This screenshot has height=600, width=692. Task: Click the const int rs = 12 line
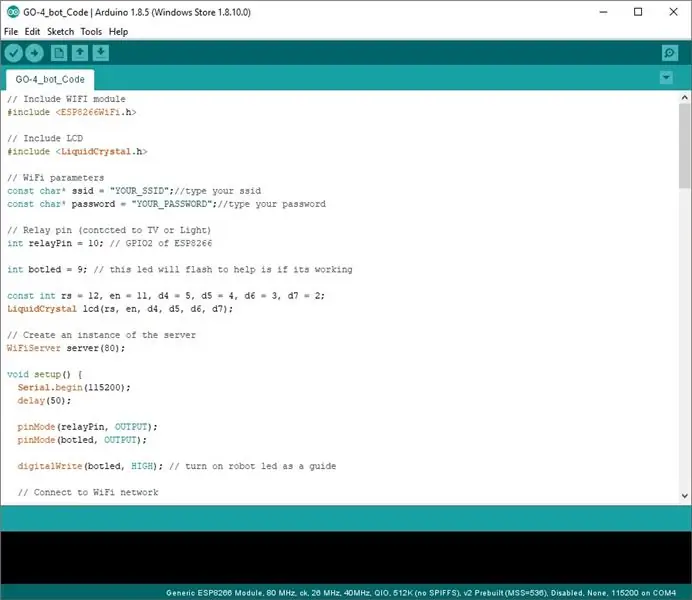click(x=165, y=296)
